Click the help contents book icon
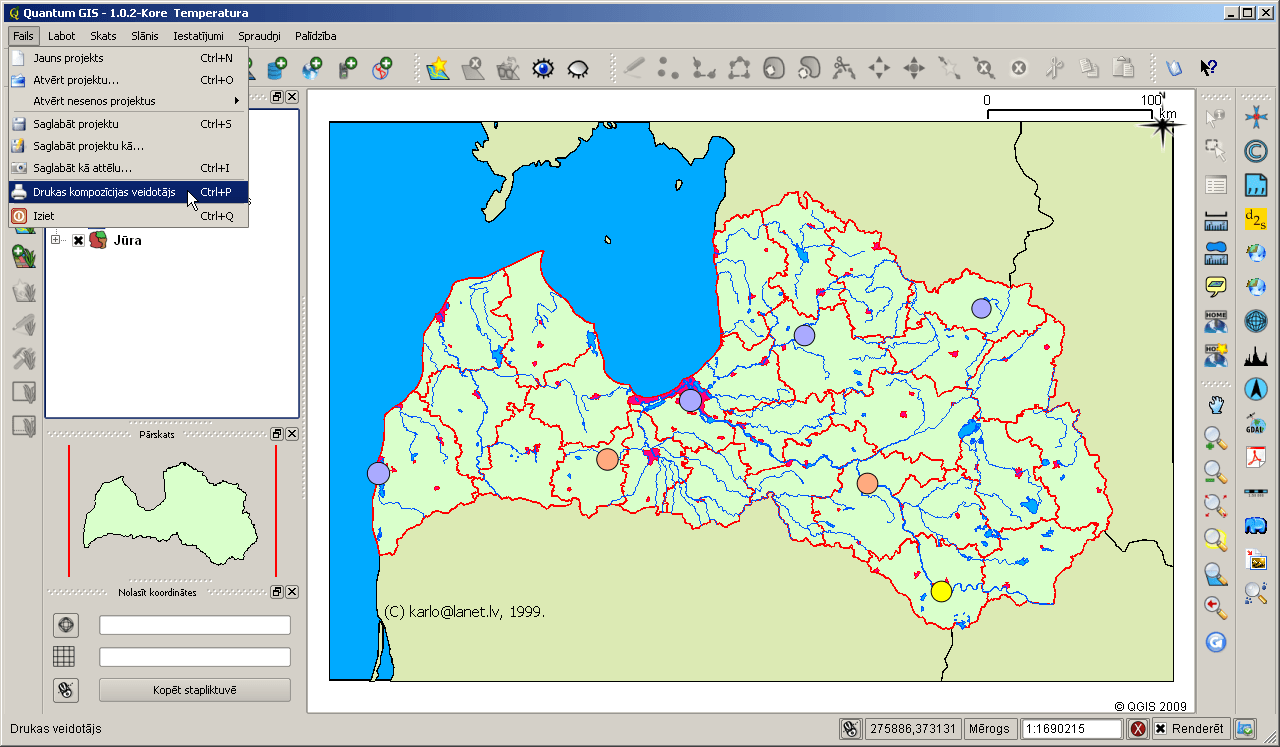The height and width of the screenshot is (747, 1280). [1174, 68]
